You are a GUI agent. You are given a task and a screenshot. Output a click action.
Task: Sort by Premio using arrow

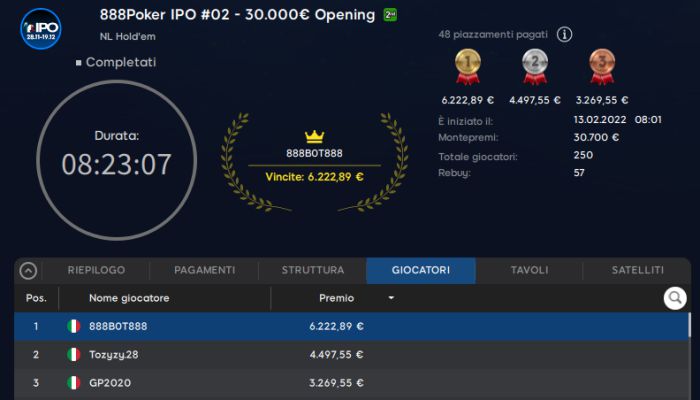coord(391,298)
